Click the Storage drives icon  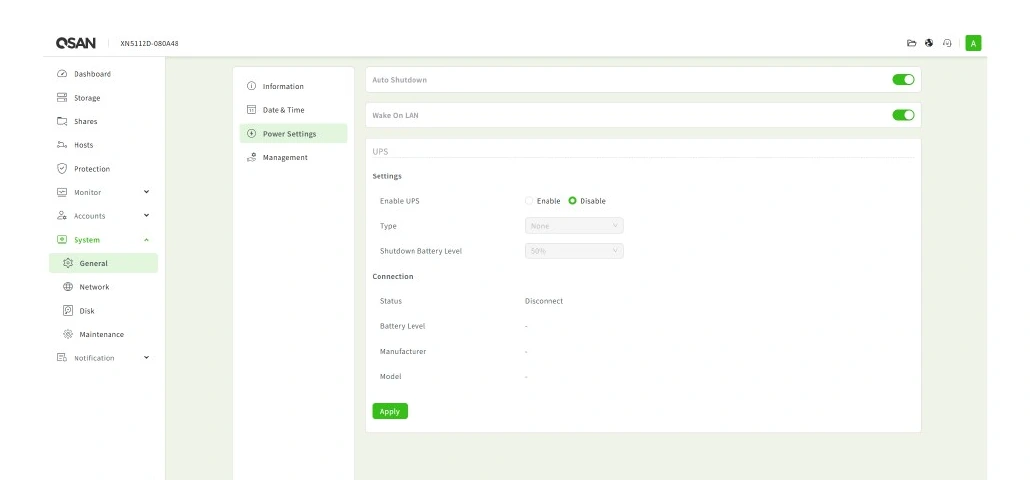coord(62,98)
